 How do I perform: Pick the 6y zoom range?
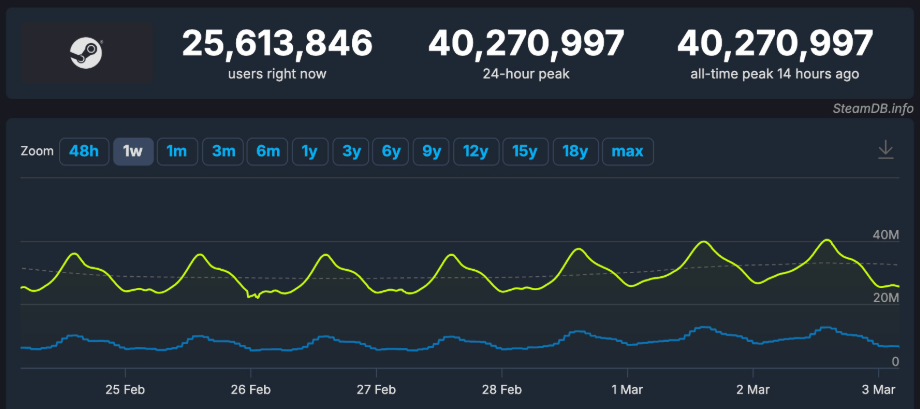pos(391,151)
